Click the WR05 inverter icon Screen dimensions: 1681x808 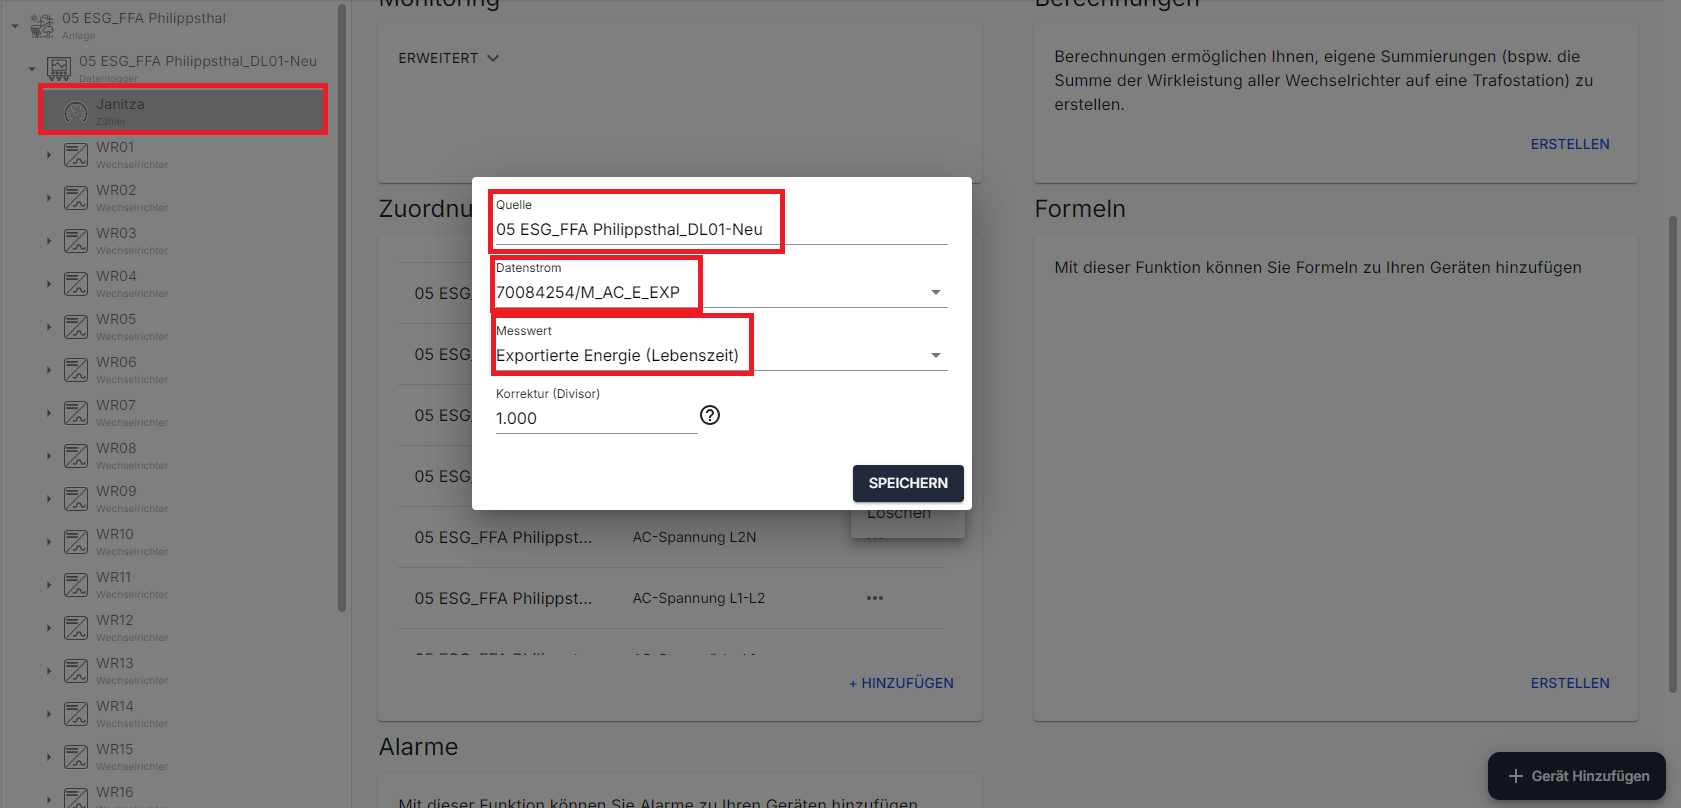(76, 327)
